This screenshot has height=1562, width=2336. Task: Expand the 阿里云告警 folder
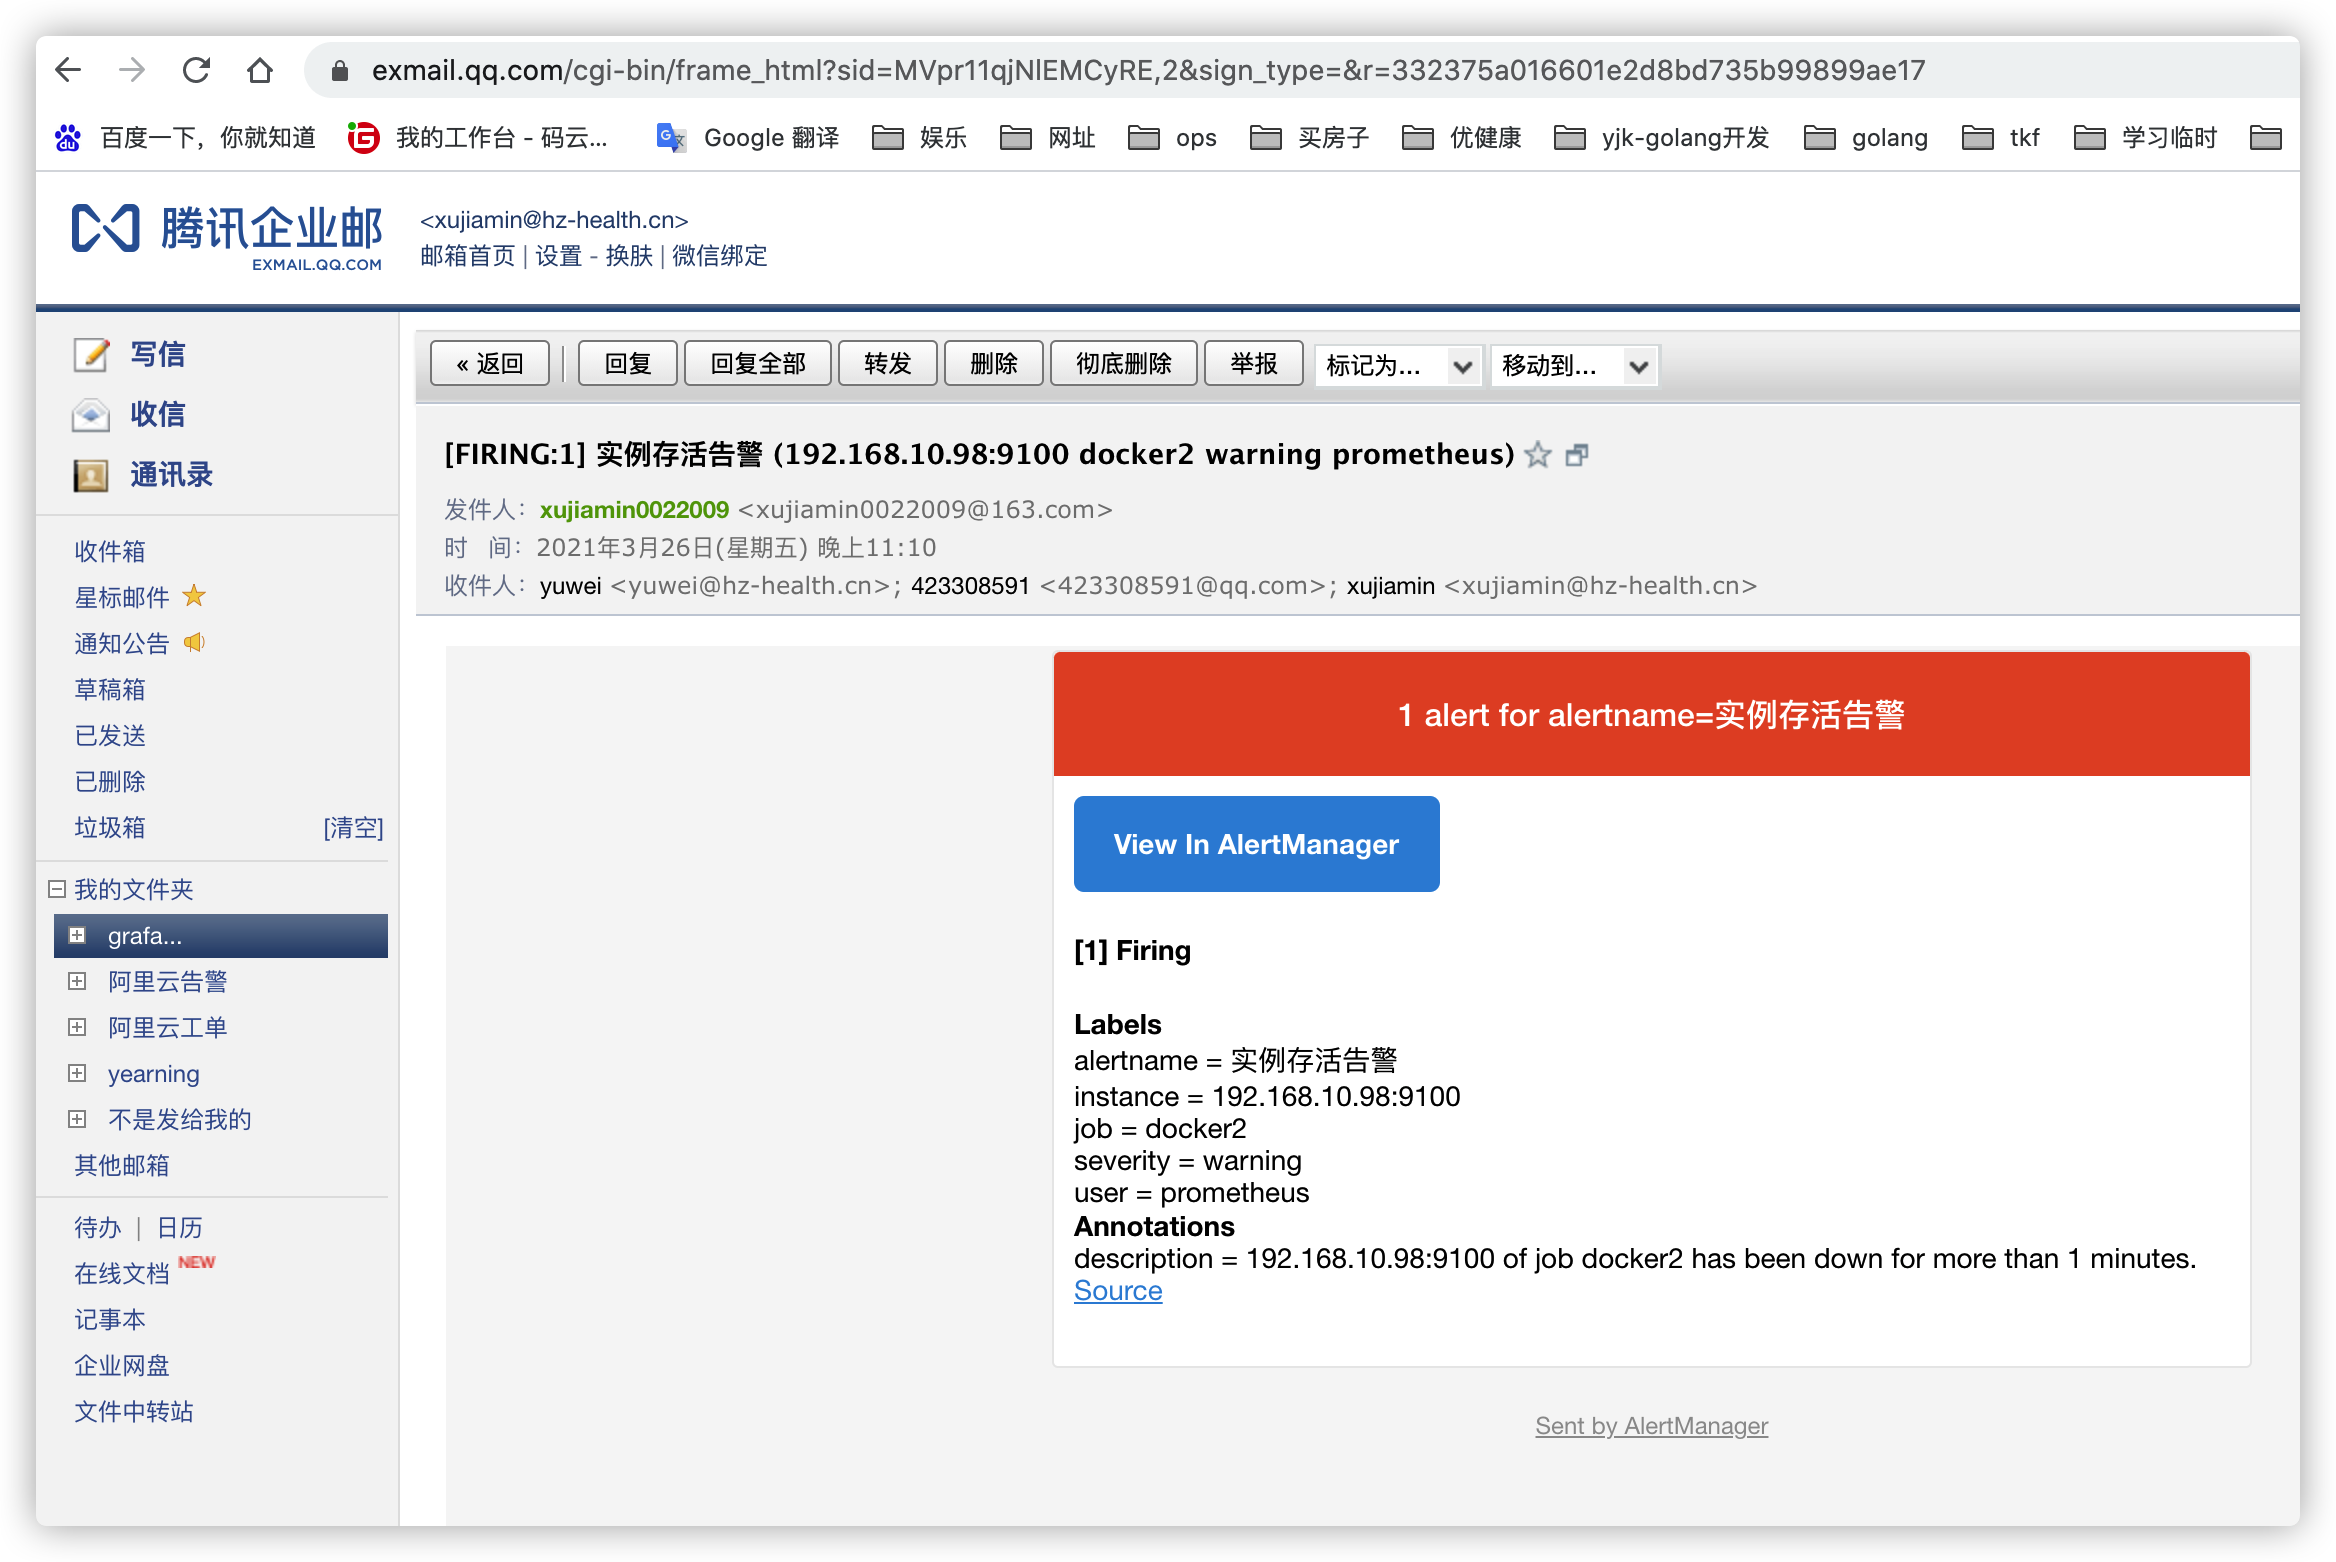pyautogui.click(x=77, y=981)
